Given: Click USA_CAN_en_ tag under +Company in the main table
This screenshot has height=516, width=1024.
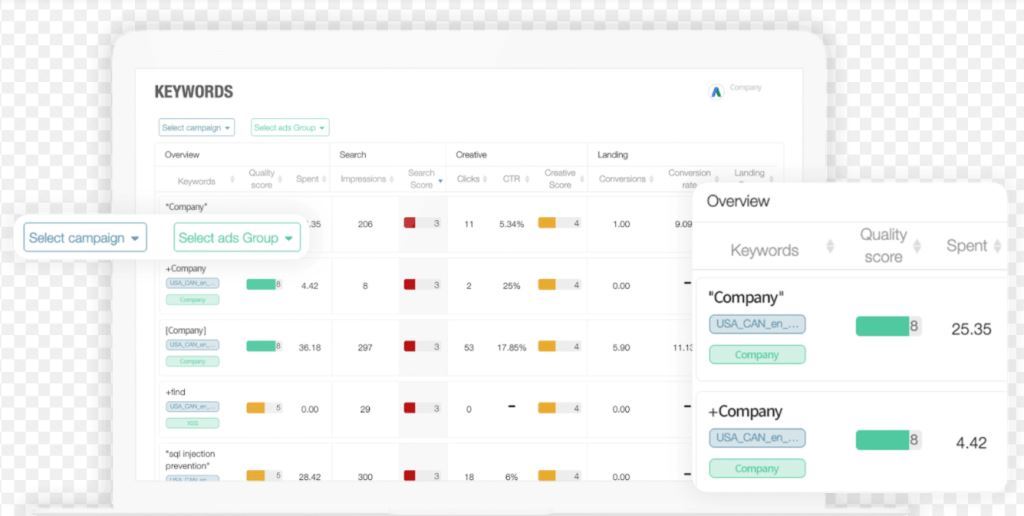Looking at the screenshot, I should tap(193, 283).
